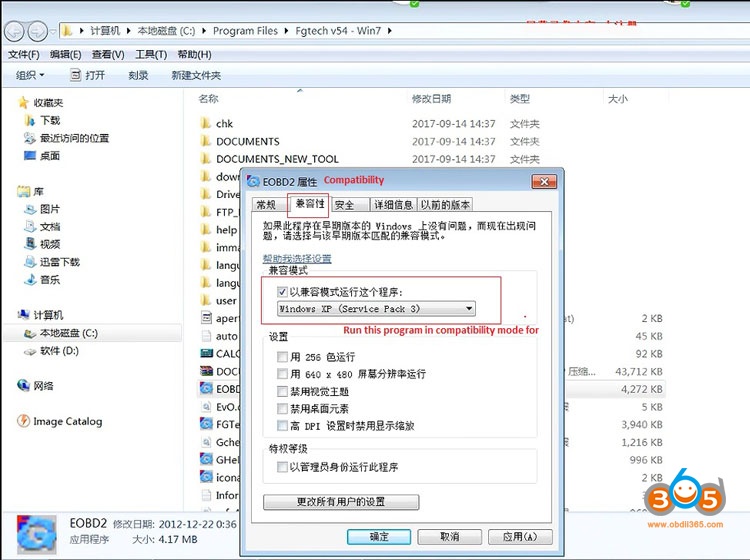Click the 打开 open toolbar button
Screen dimensions: 750x560
(x=88, y=75)
